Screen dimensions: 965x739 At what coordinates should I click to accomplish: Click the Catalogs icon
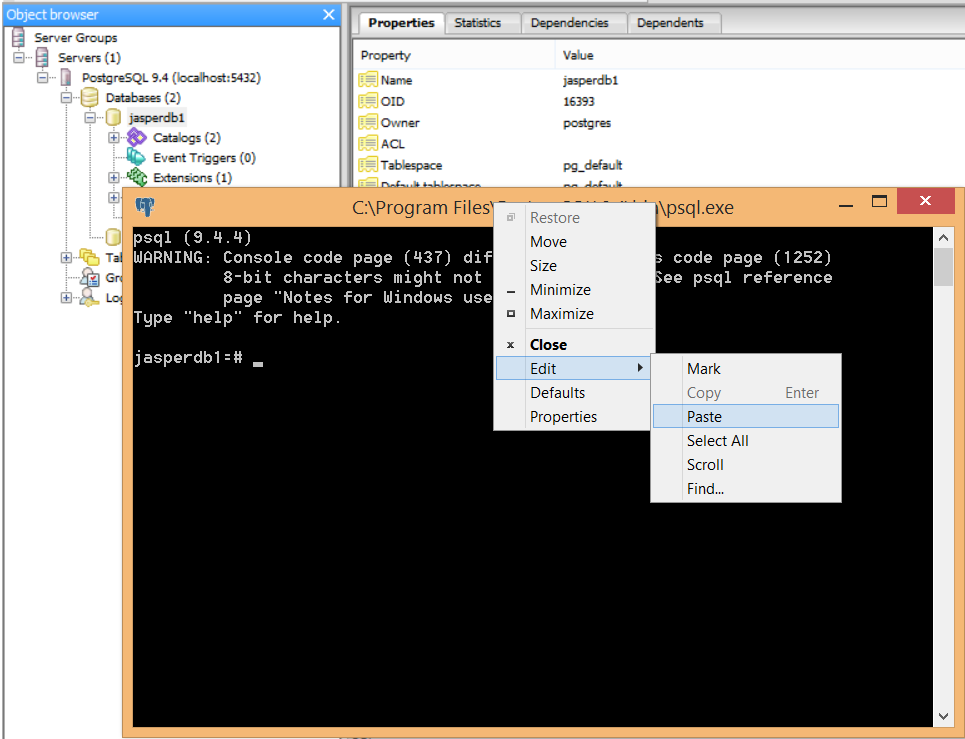pos(137,137)
